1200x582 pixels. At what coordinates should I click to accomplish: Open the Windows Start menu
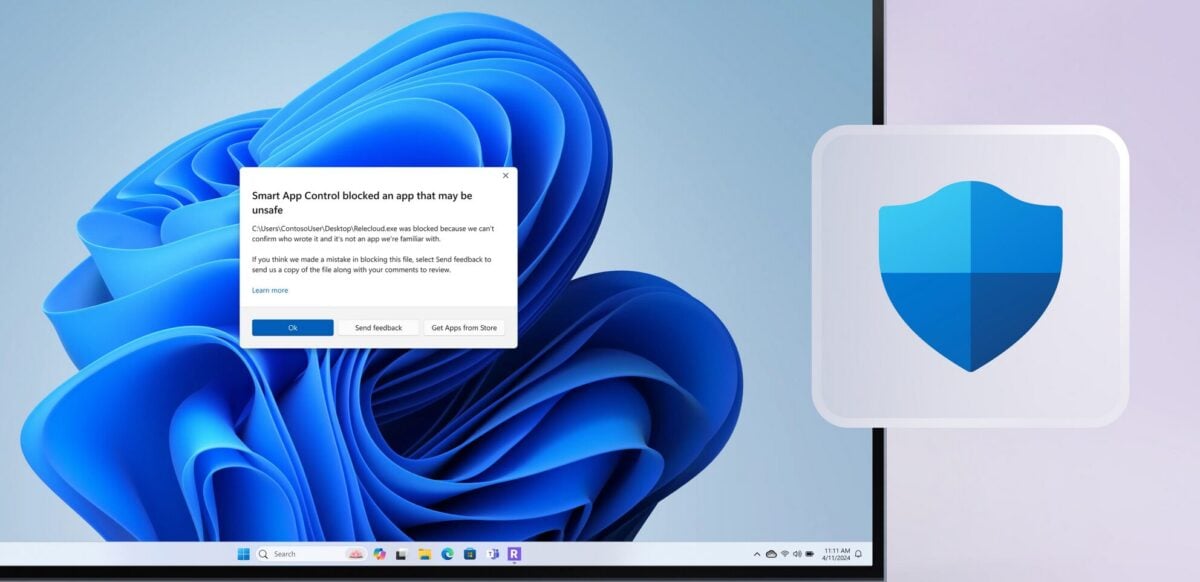[243, 554]
